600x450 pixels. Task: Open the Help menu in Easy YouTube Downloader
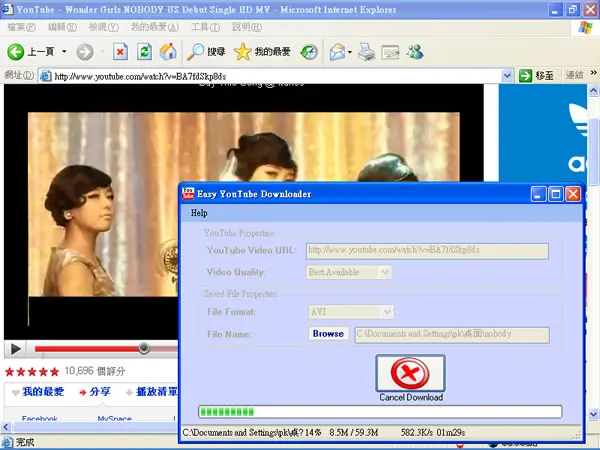199,213
